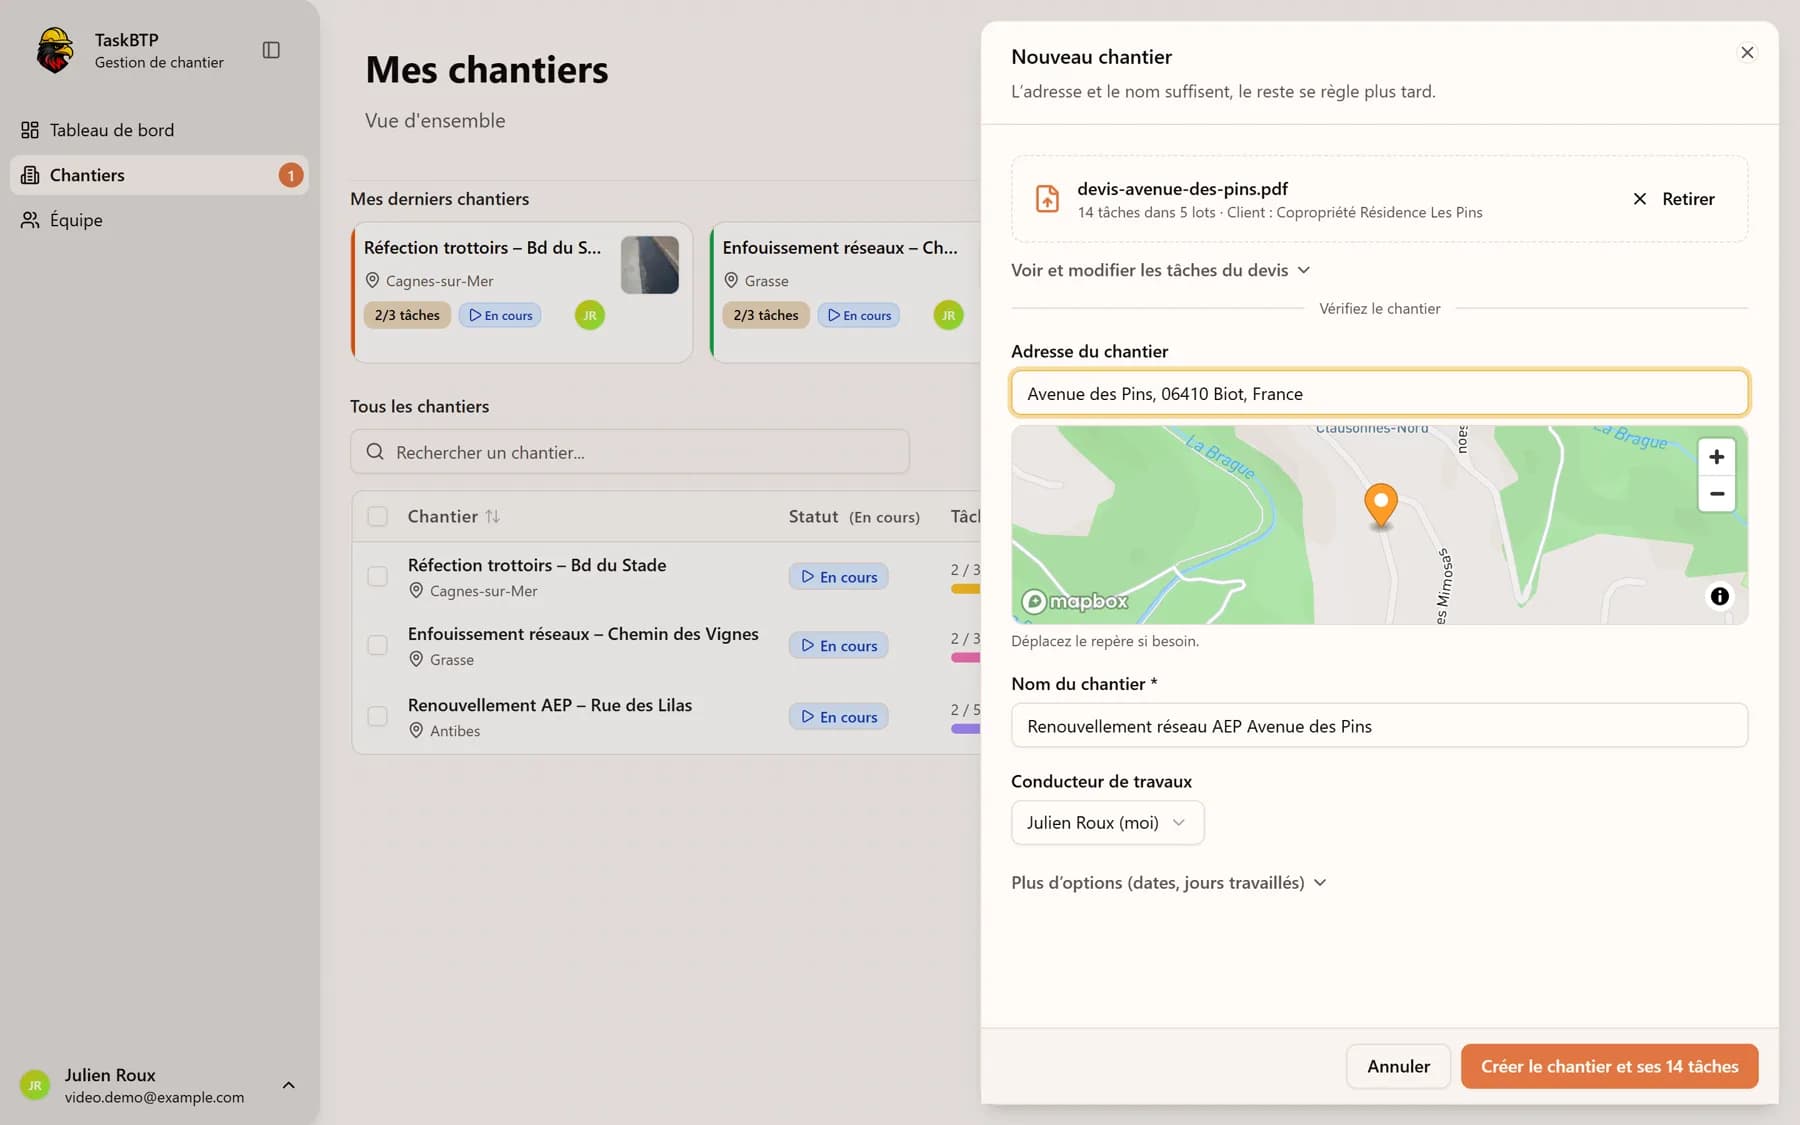The width and height of the screenshot is (1800, 1125).
Task: Check the Enfouissement réseaux – Chemin des Vignes row
Action: coord(377,646)
